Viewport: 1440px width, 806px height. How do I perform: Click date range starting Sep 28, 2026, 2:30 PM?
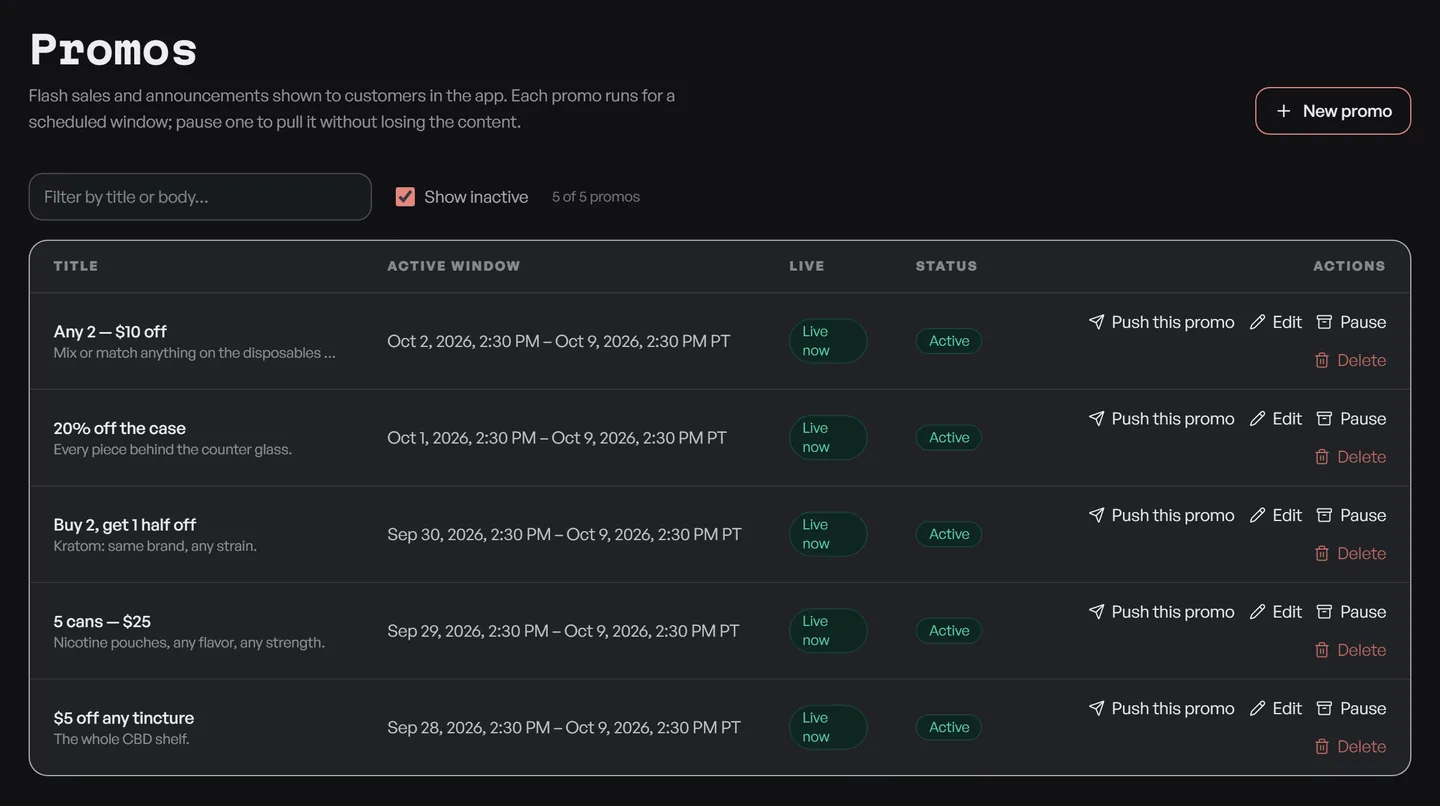pos(564,727)
